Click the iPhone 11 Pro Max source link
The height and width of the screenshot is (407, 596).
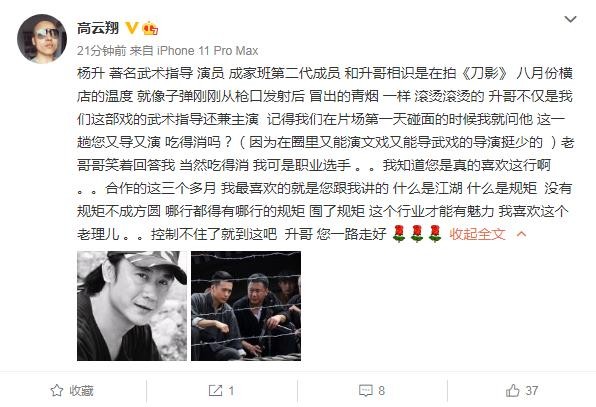(208, 51)
